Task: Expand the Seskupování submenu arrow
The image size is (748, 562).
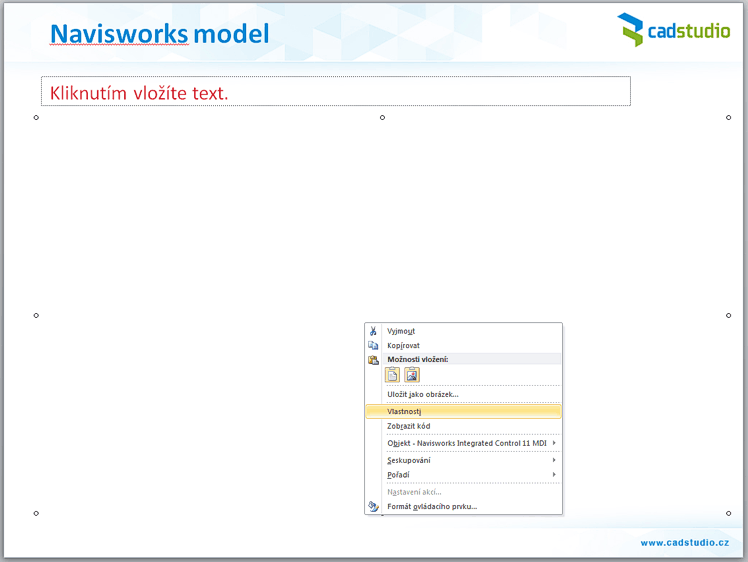Action: (x=554, y=460)
